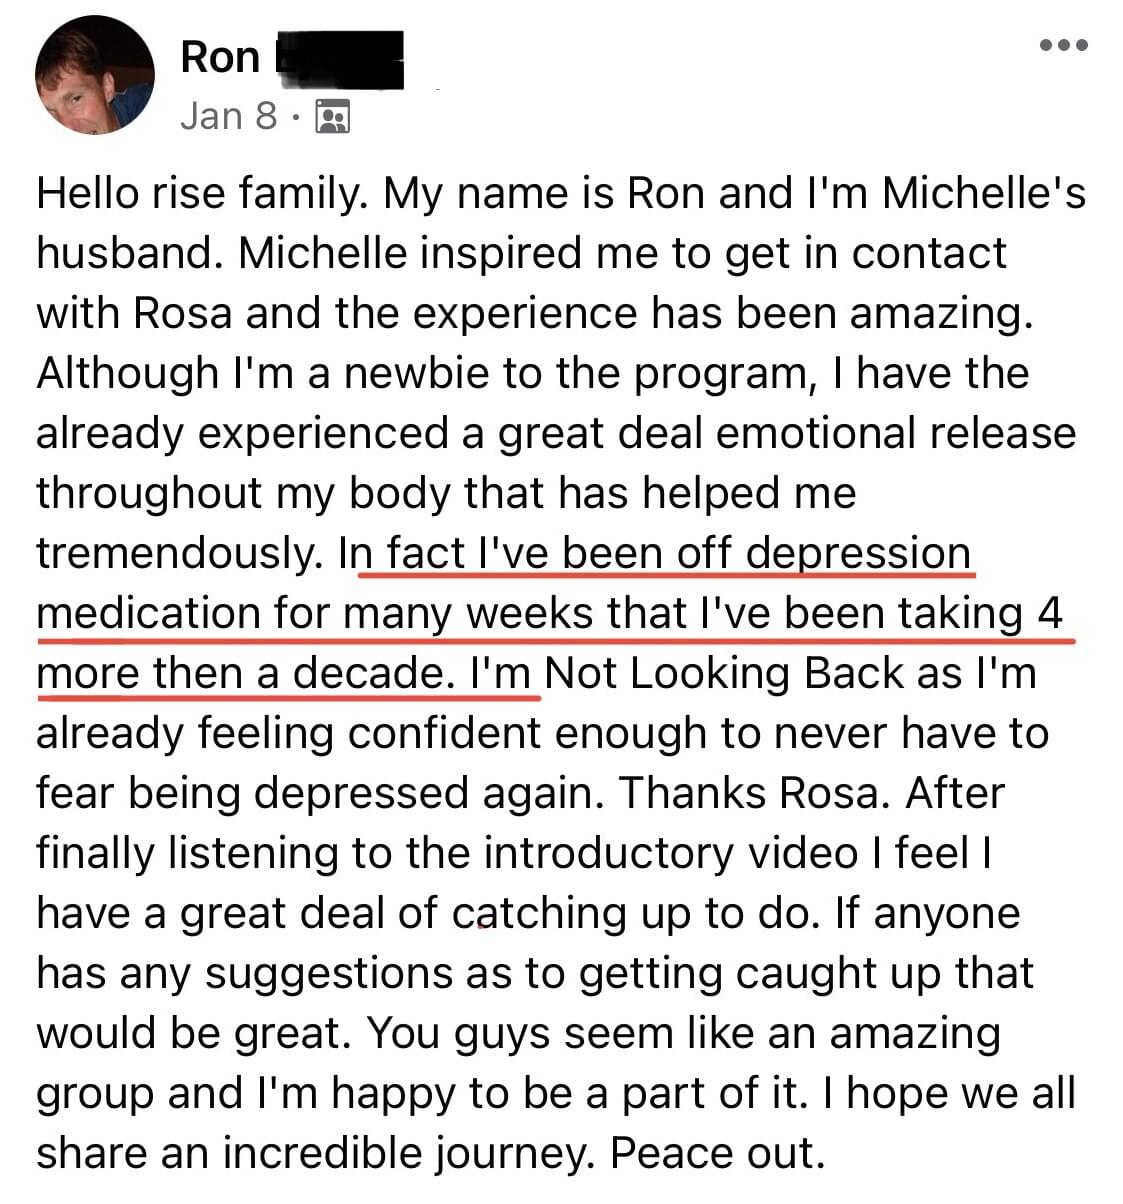Click the blacked-out surname block
The image size is (1123, 1204).
(338, 58)
